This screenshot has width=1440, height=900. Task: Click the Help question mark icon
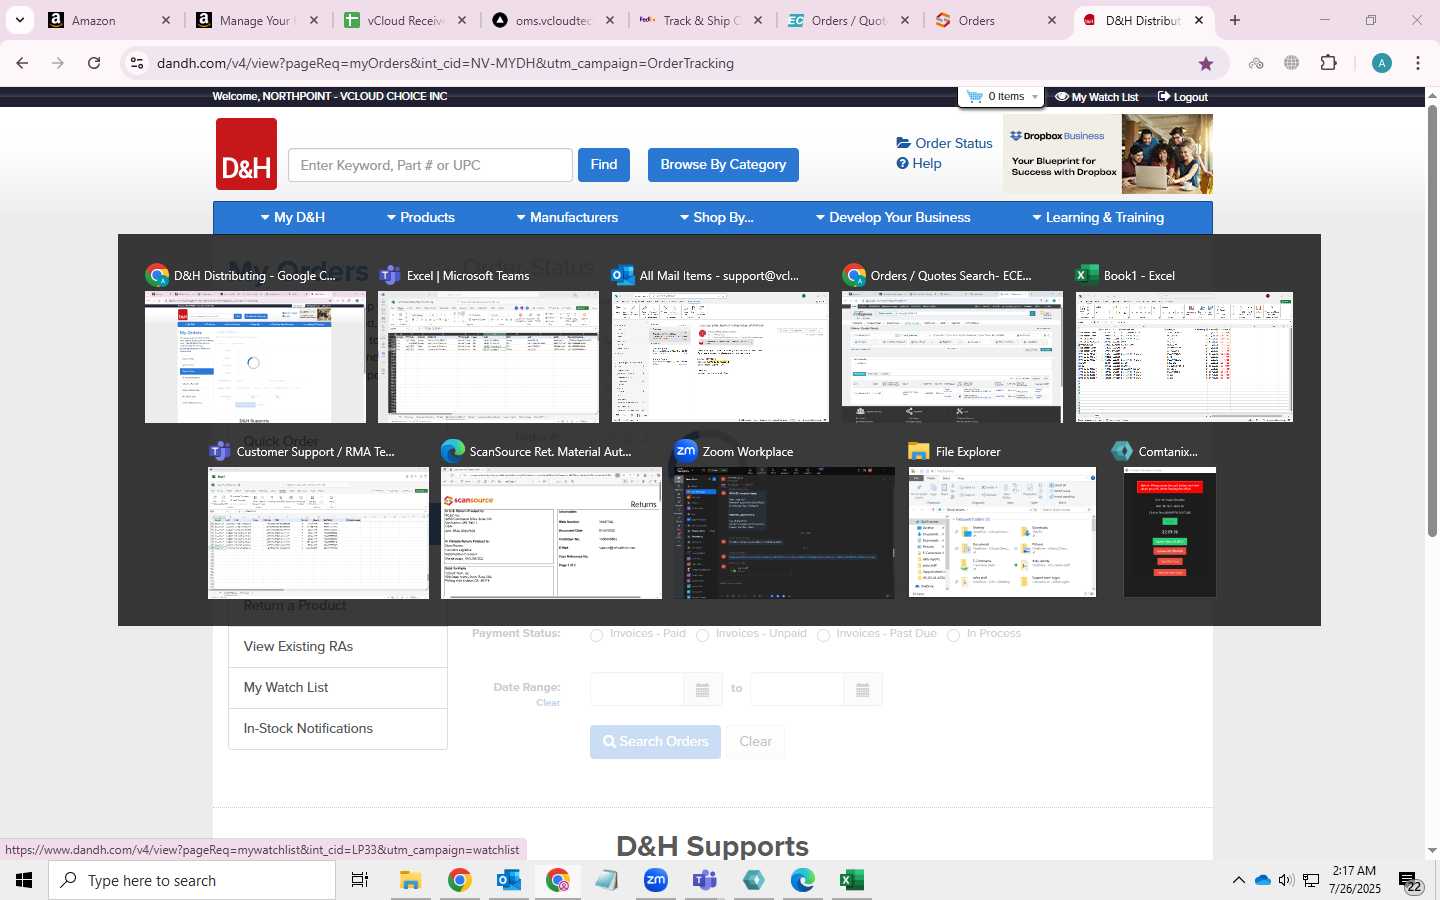[x=903, y=163]
